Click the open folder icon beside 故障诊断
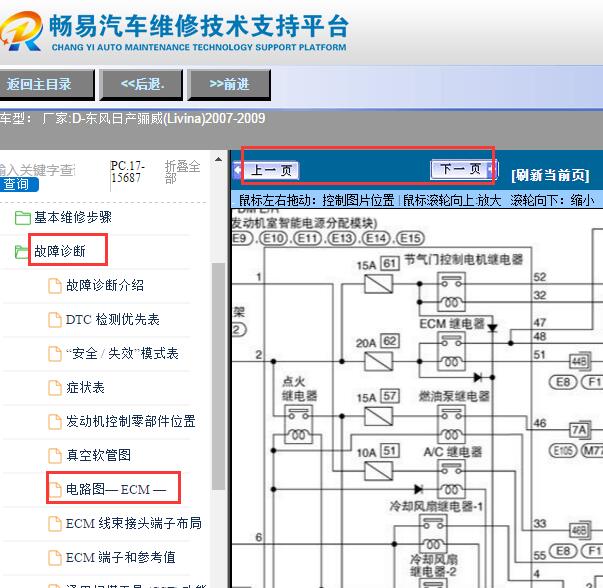This screenshot has width=603, height=588. [22, 252]
